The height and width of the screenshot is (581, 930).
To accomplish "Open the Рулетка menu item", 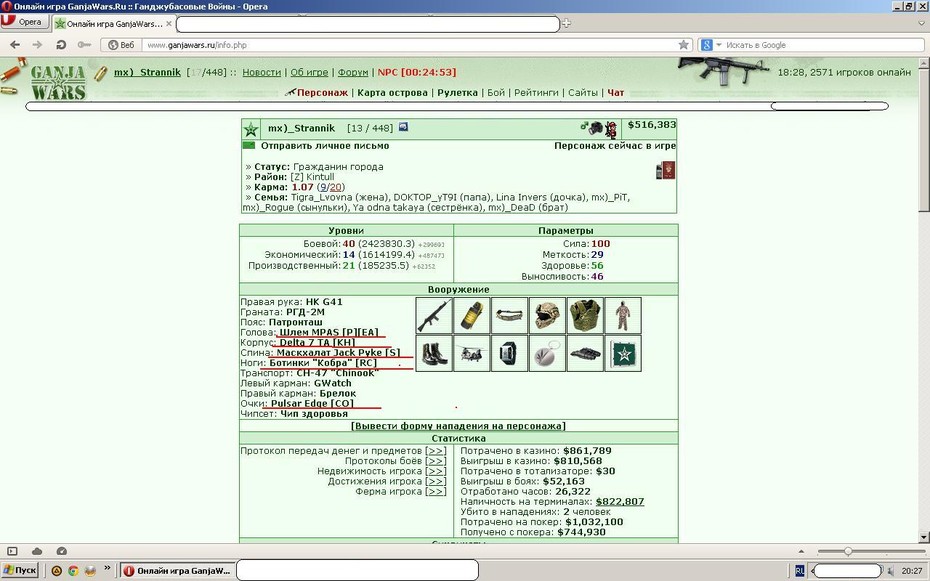I will [x=457, y=92].
